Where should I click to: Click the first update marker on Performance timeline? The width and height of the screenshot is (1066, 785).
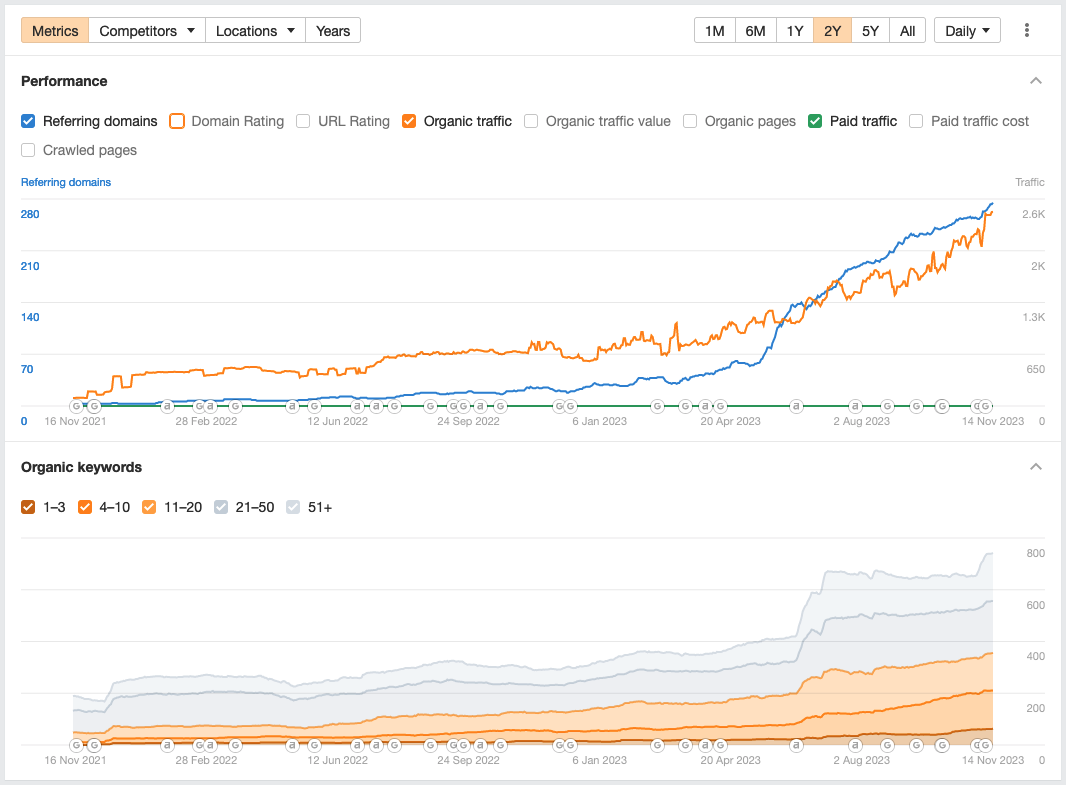coord(76,406)
